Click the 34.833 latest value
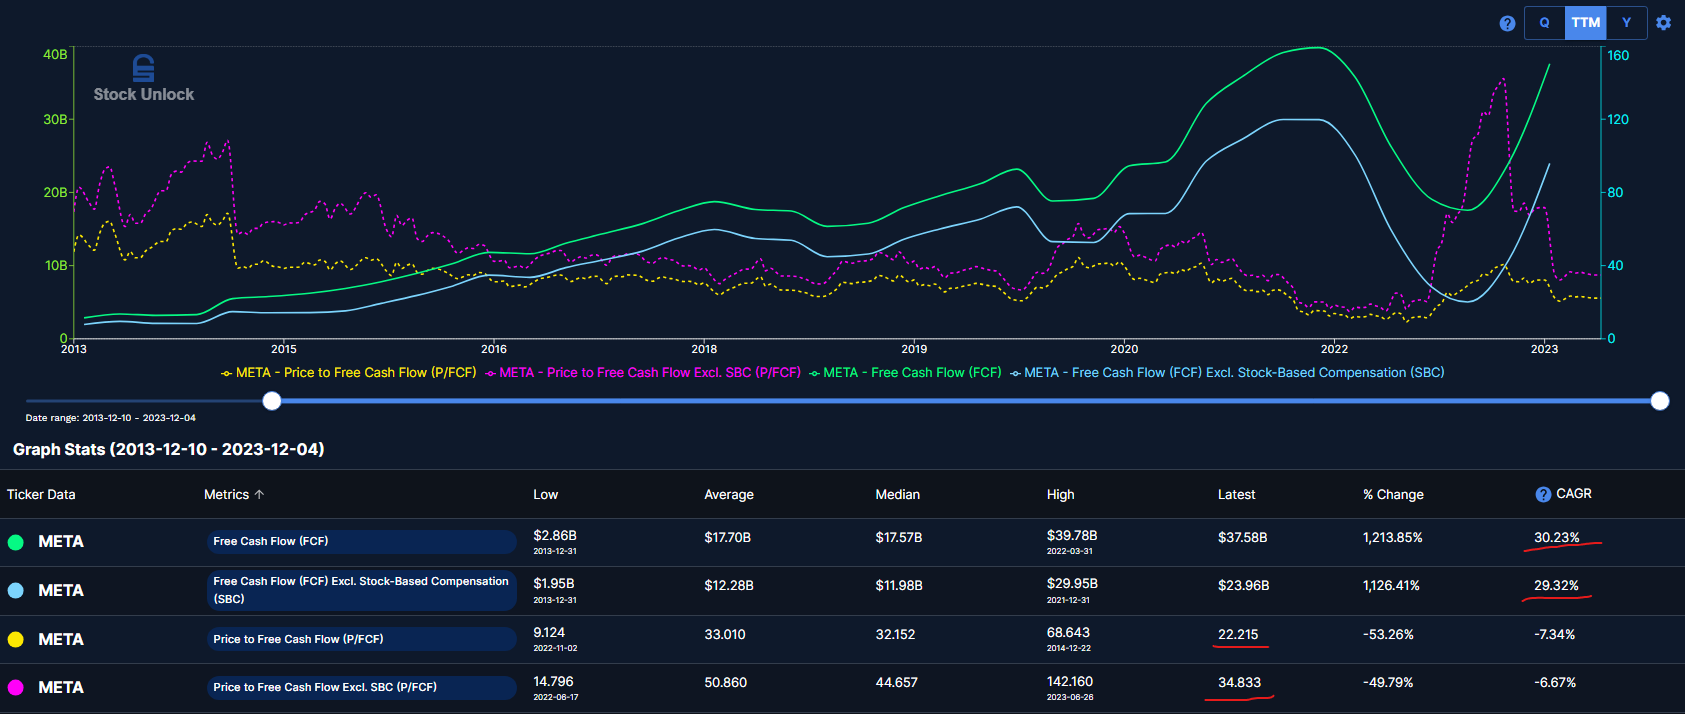 (x=1239, y=683)
